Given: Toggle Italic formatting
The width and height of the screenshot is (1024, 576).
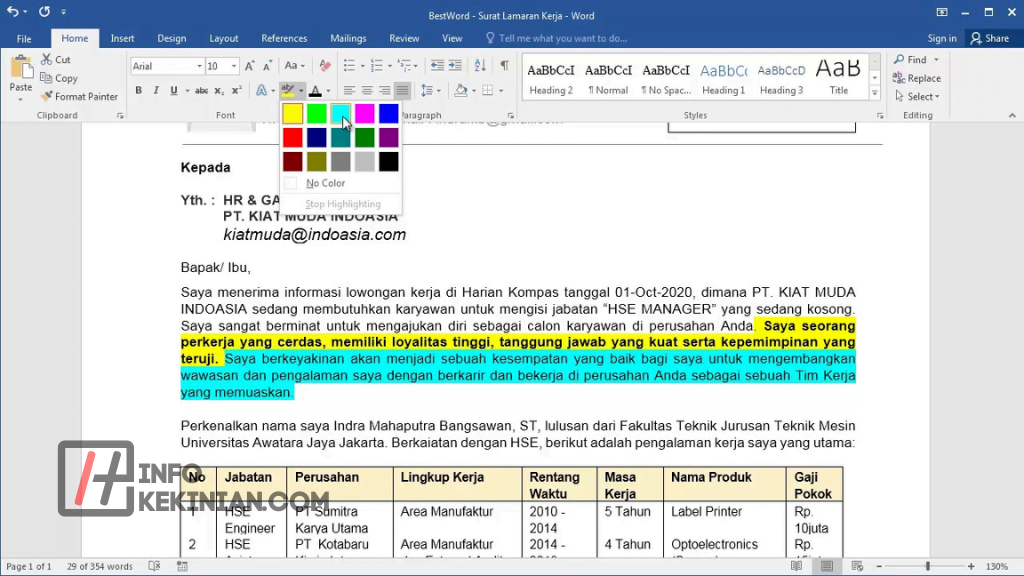Looking at the screenshot, I should tap(155, 91).
